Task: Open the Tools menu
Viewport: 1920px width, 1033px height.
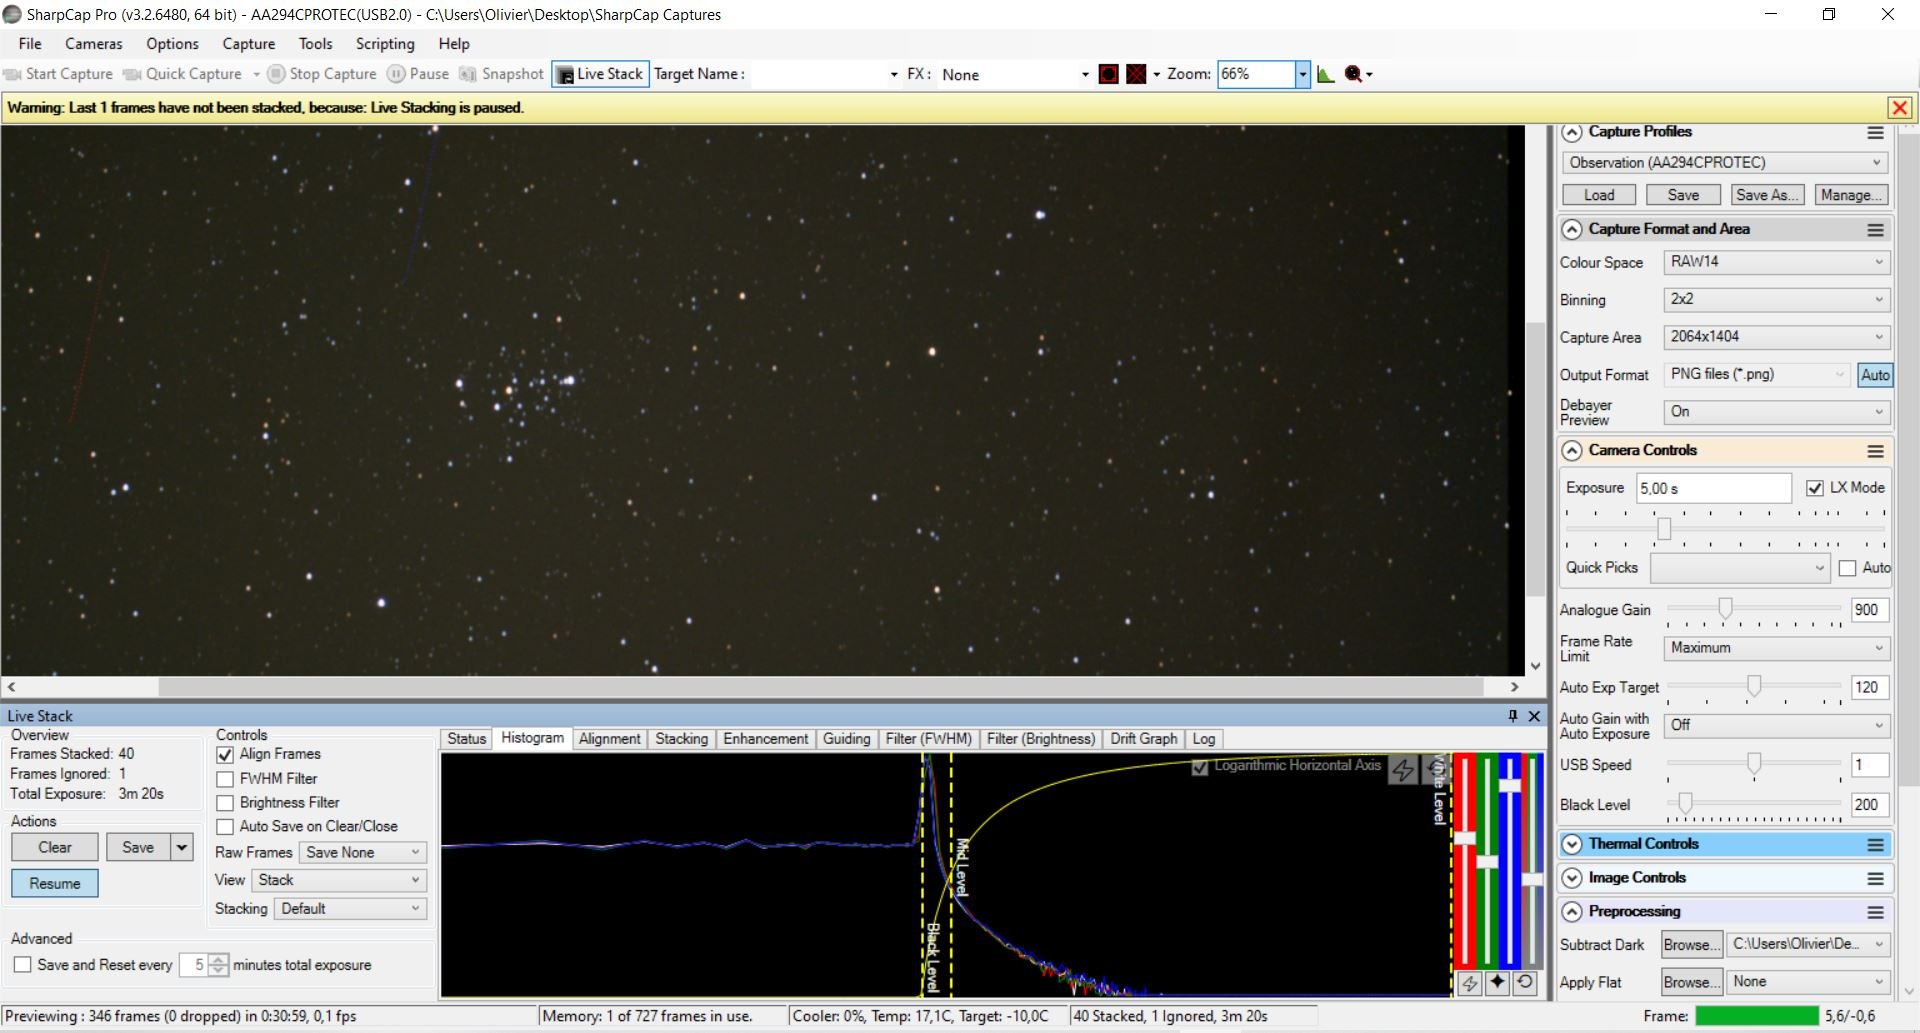Action: [x=315, y=44]
